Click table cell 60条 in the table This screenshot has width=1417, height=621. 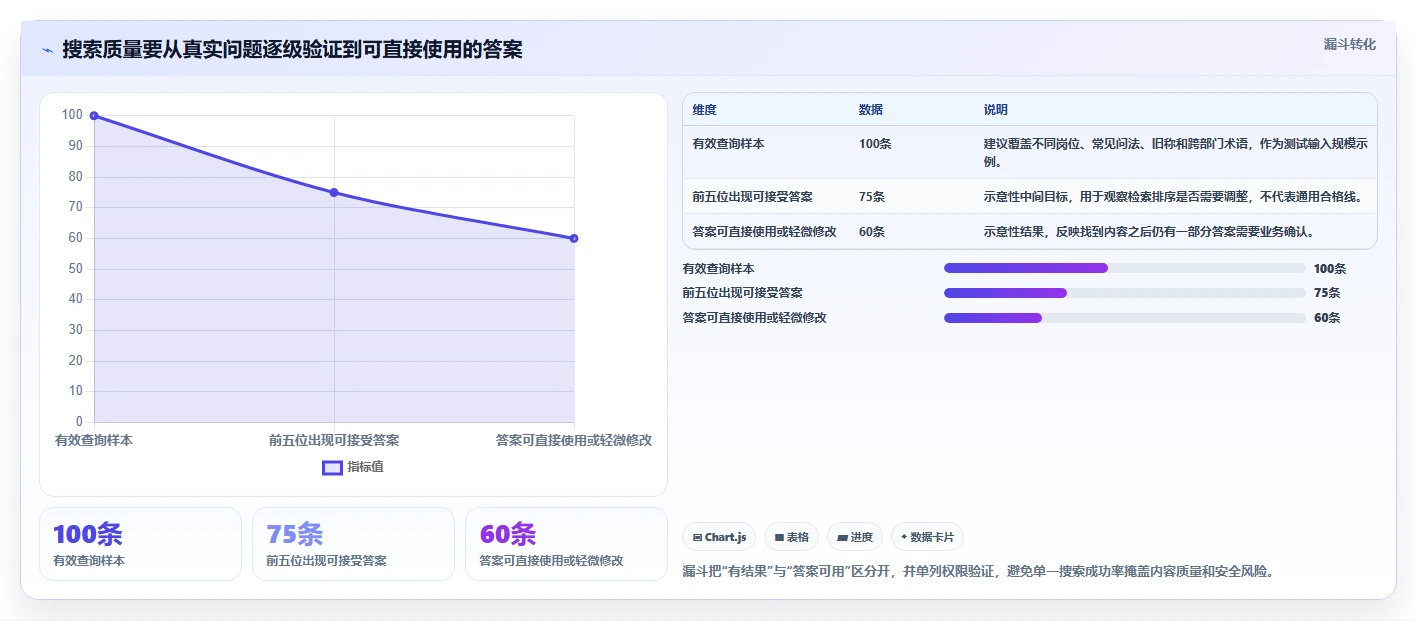tap(872, 232)
